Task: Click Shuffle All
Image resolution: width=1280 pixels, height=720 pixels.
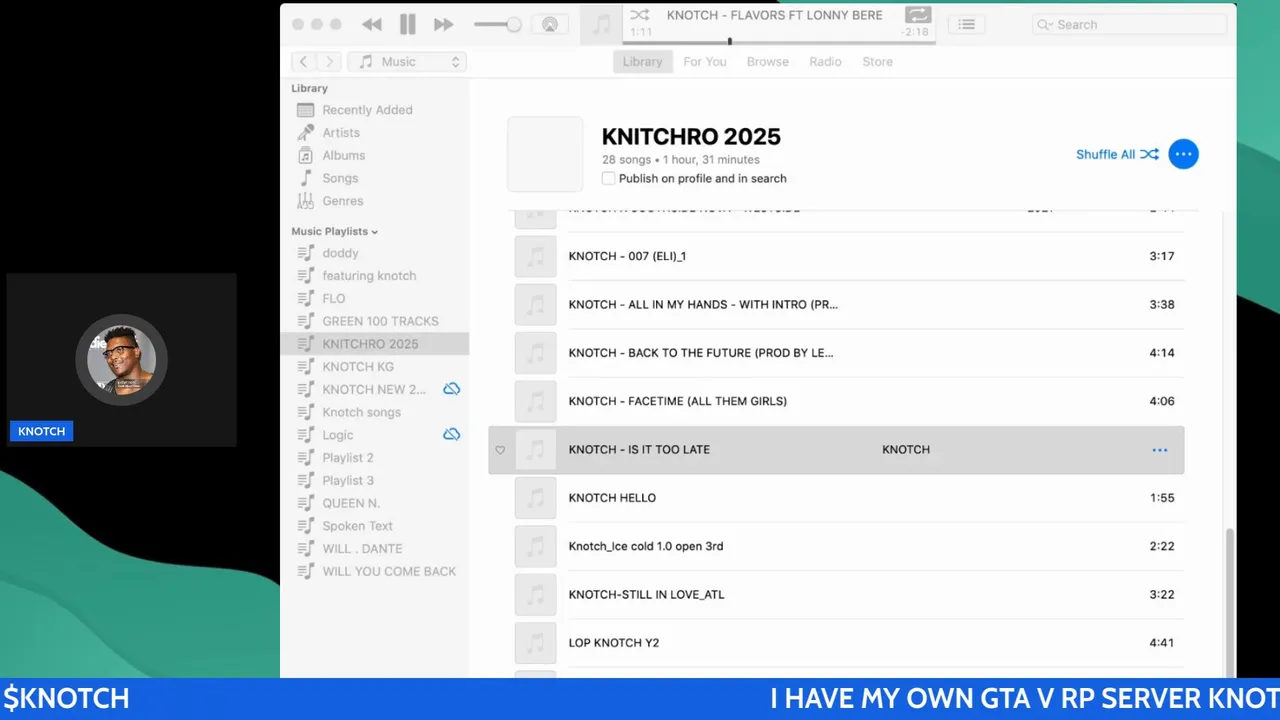Action: coord(1117,154)
